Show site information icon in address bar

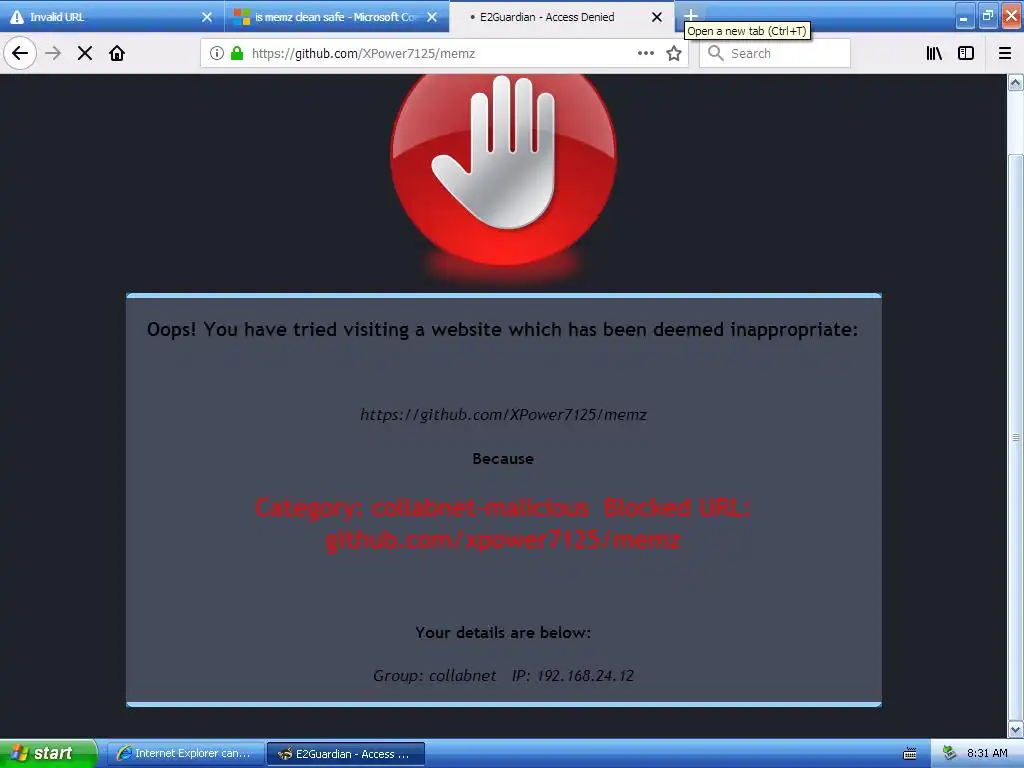pyautogui.click(x=217, y=53)
